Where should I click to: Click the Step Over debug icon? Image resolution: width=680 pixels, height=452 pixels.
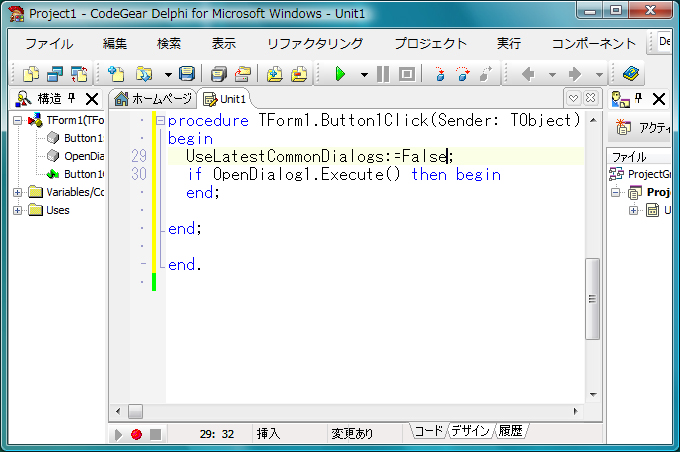pyautogui.click(x=463, y=74)
